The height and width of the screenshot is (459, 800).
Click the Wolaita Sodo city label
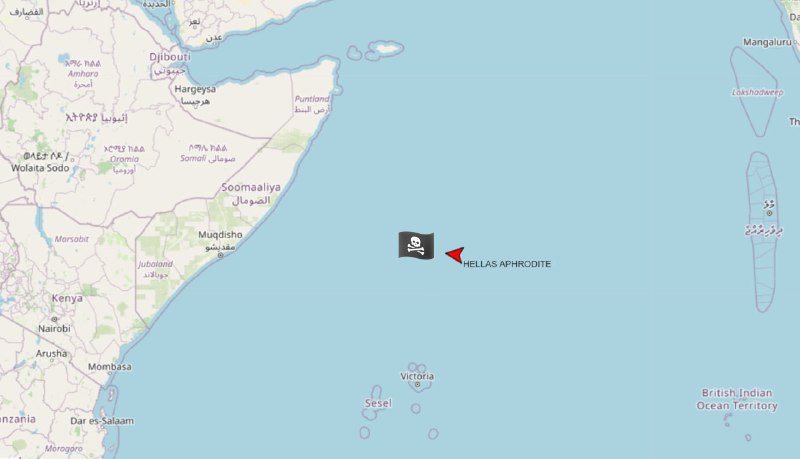[40, 168]
